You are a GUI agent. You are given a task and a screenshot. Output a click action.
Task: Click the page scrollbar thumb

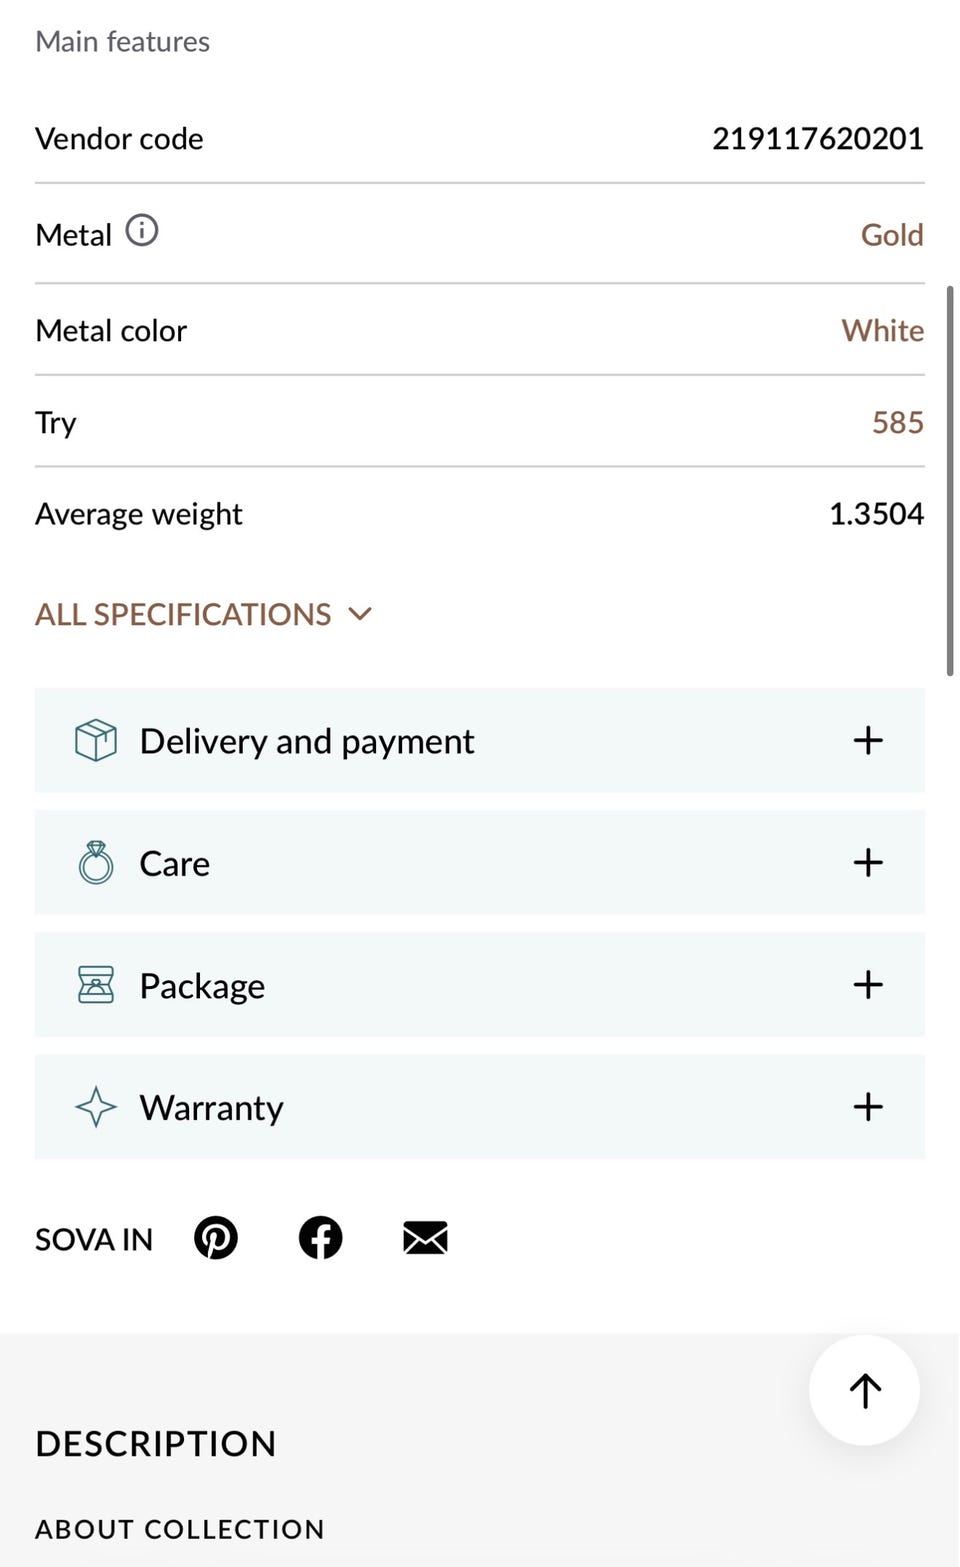pyautogui.click(x=950, y=480)
